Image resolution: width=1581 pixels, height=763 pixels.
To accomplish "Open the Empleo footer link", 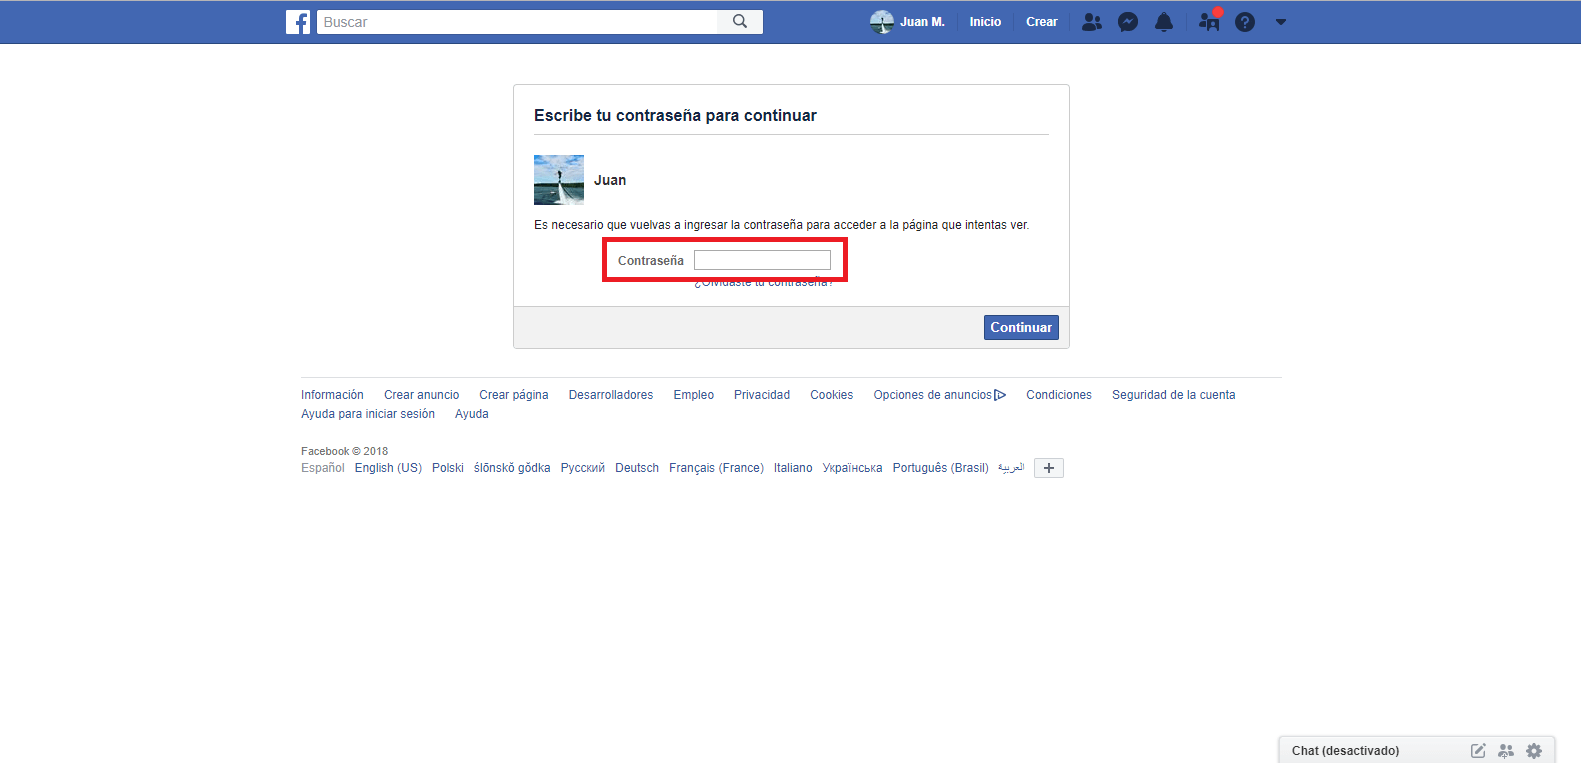I will point(694,395).
